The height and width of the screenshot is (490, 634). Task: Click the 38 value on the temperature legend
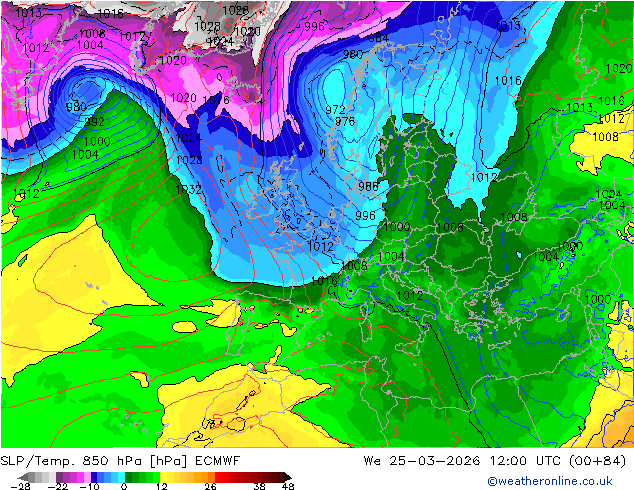259,486
